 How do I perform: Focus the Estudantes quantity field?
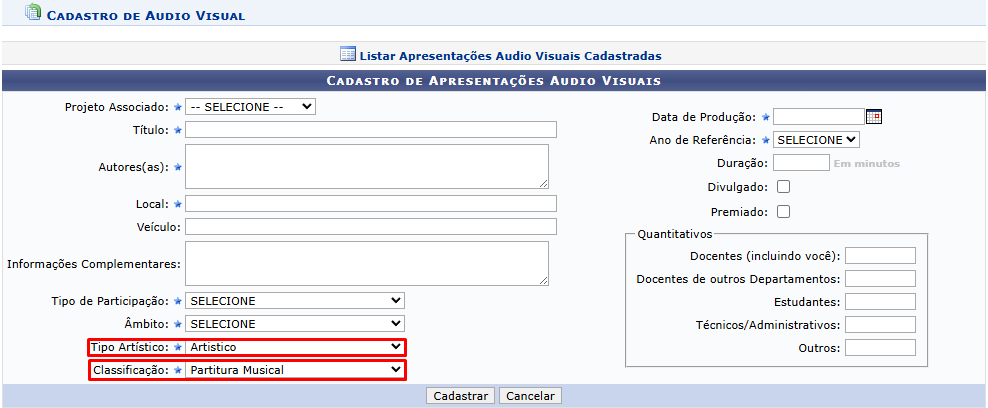coord(880,302)
